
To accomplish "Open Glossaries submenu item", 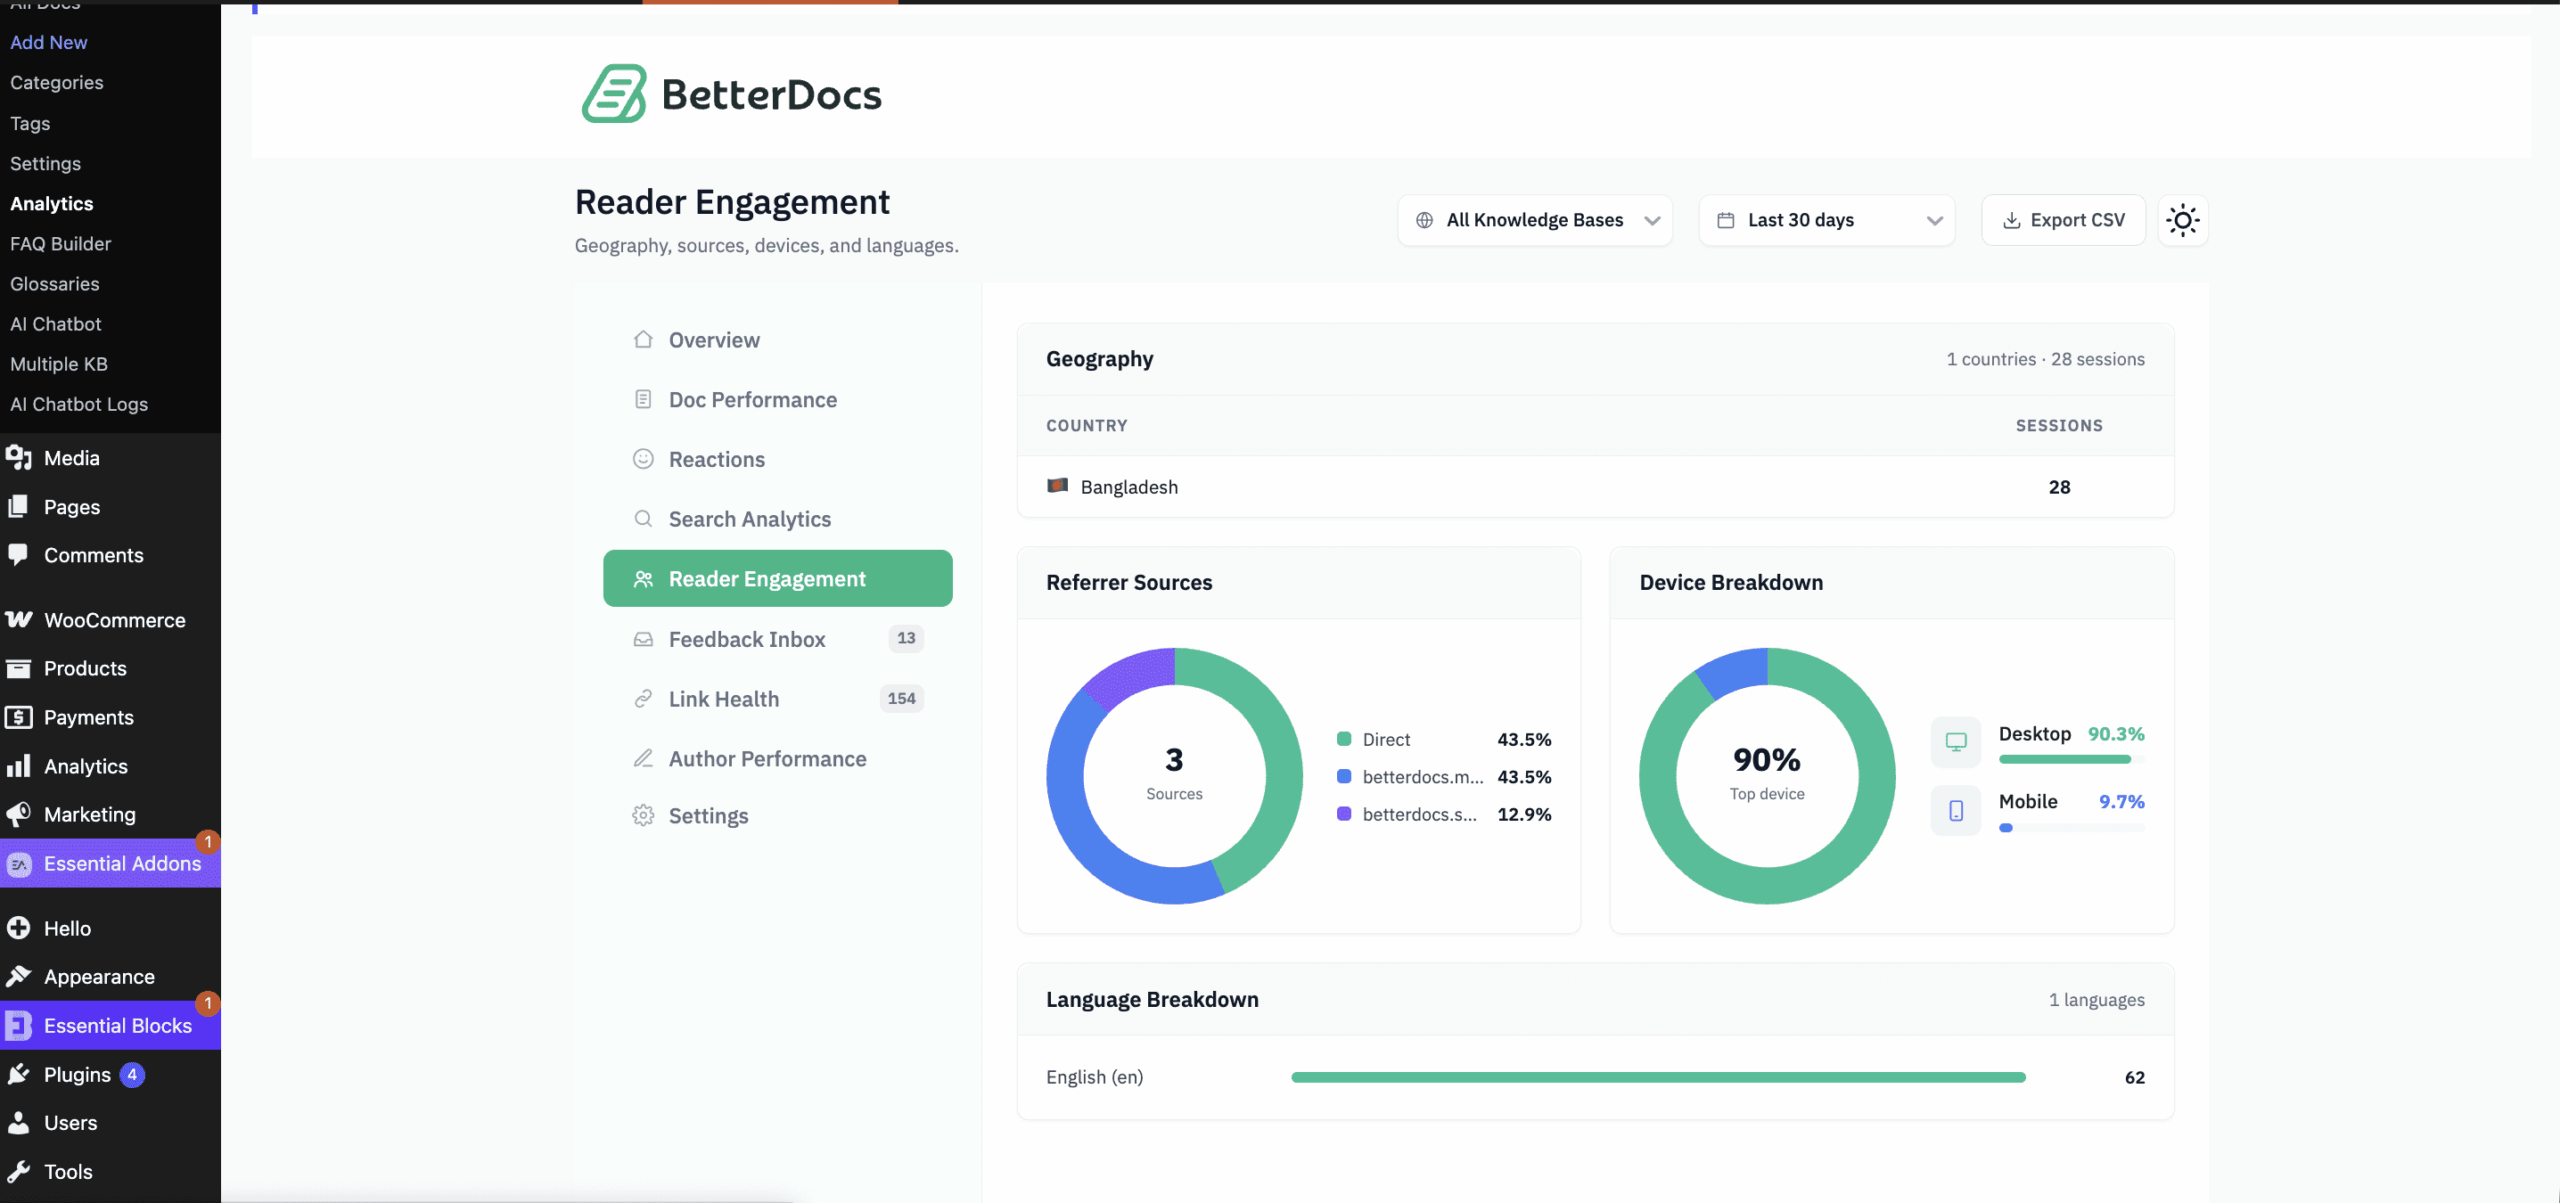I will (55, 284).
